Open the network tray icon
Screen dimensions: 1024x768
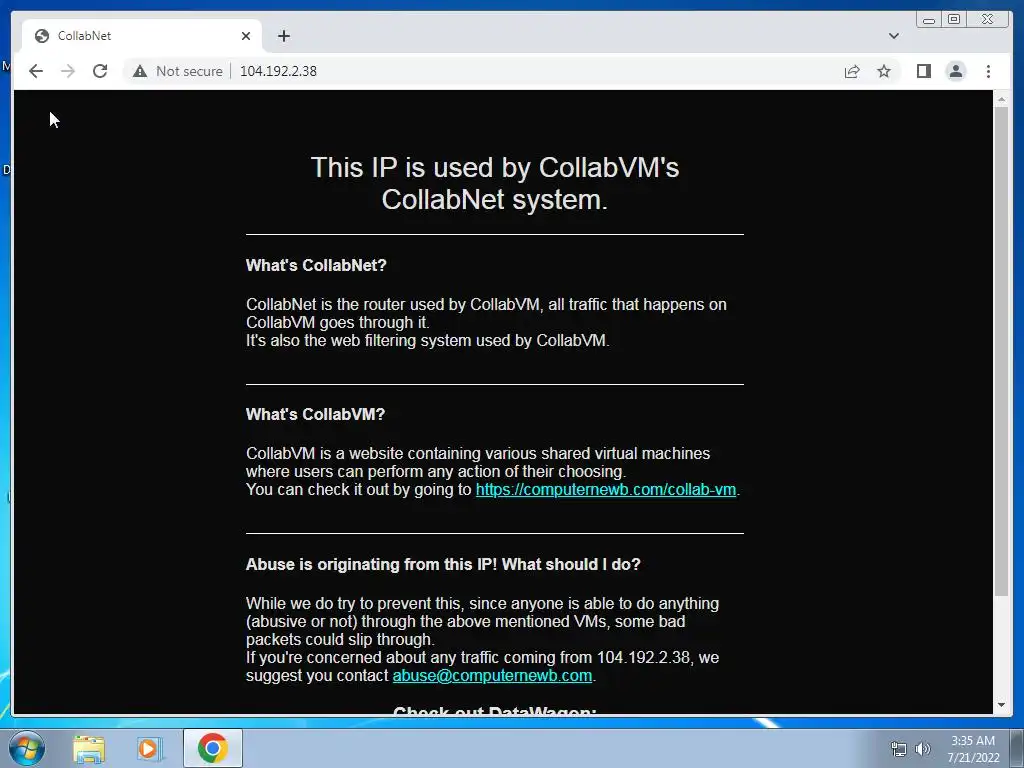point(899,749)
